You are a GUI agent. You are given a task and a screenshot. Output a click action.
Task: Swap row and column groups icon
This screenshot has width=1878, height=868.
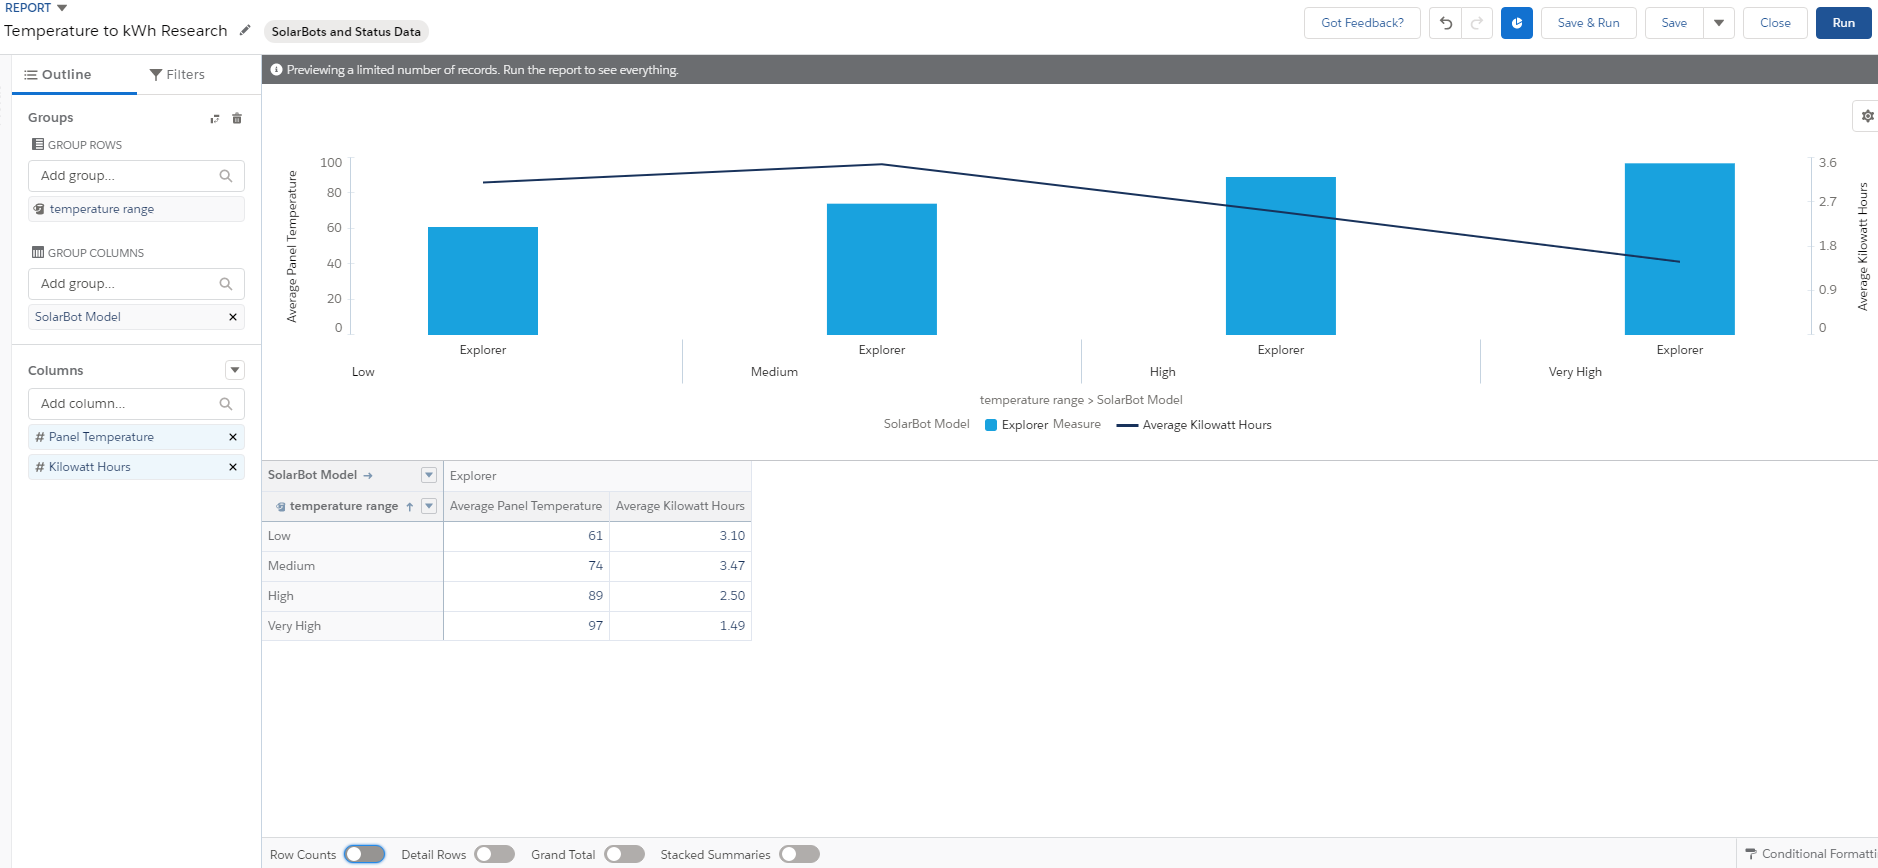point(214,118)
